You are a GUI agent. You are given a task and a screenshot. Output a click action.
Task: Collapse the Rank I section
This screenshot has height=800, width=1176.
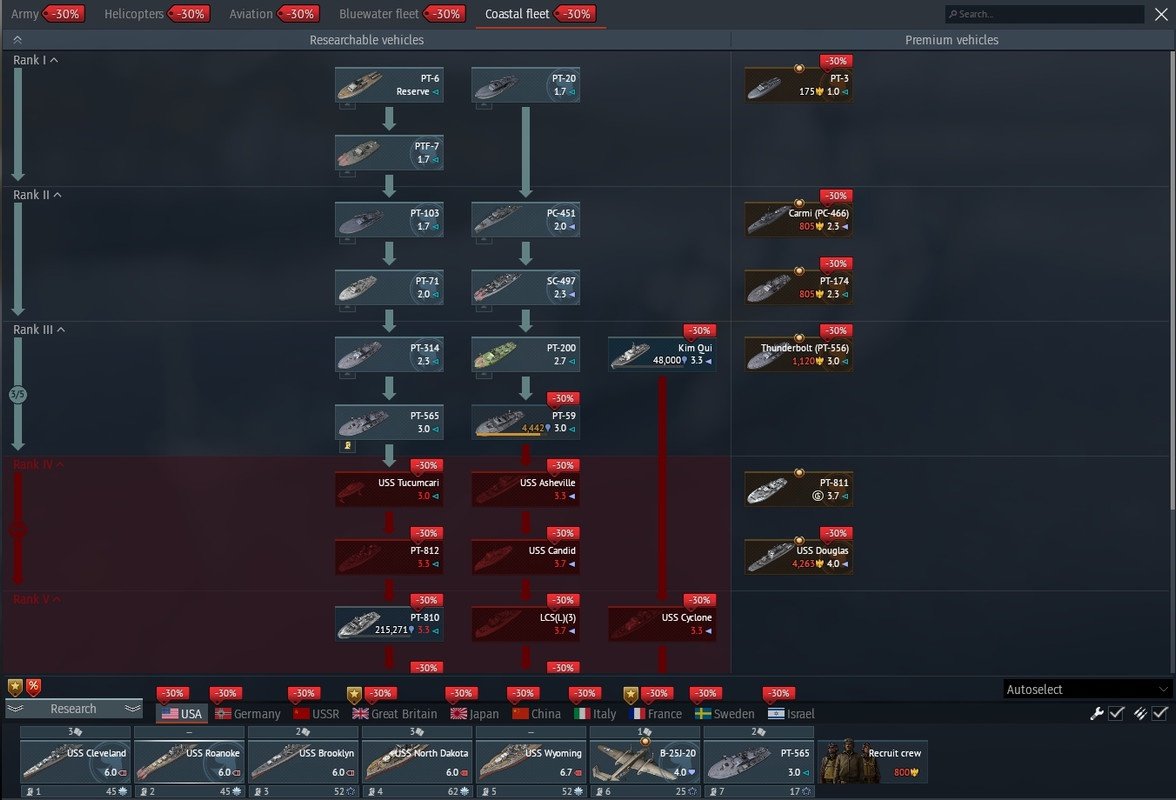click(35, 60)
